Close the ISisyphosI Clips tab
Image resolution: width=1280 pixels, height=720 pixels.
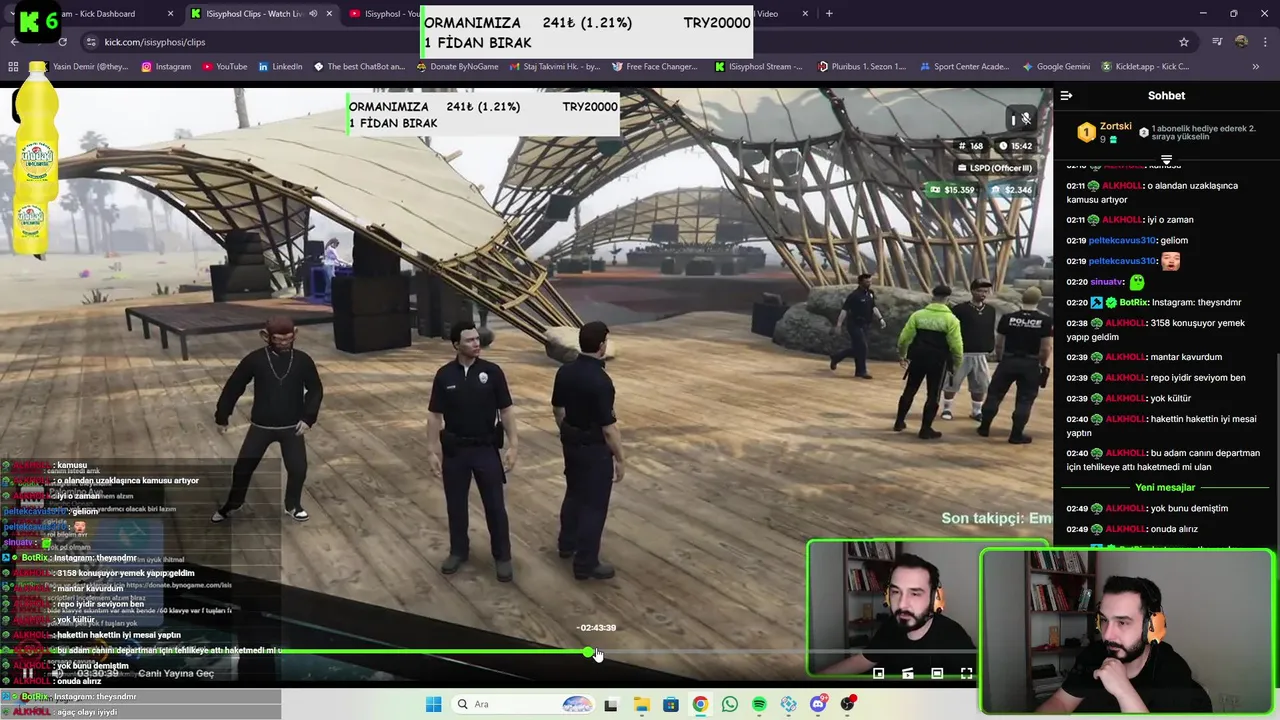(329, 14)
